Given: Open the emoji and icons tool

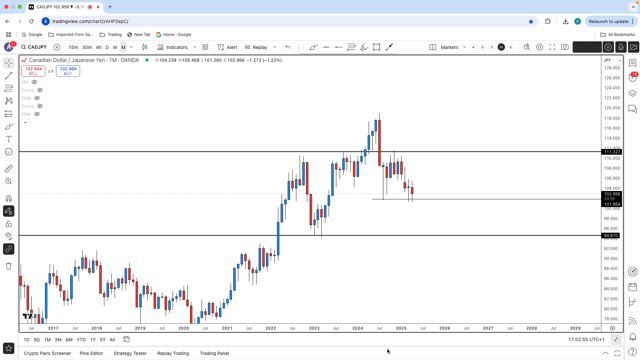Looking at the screenshot, I should 9,152.
